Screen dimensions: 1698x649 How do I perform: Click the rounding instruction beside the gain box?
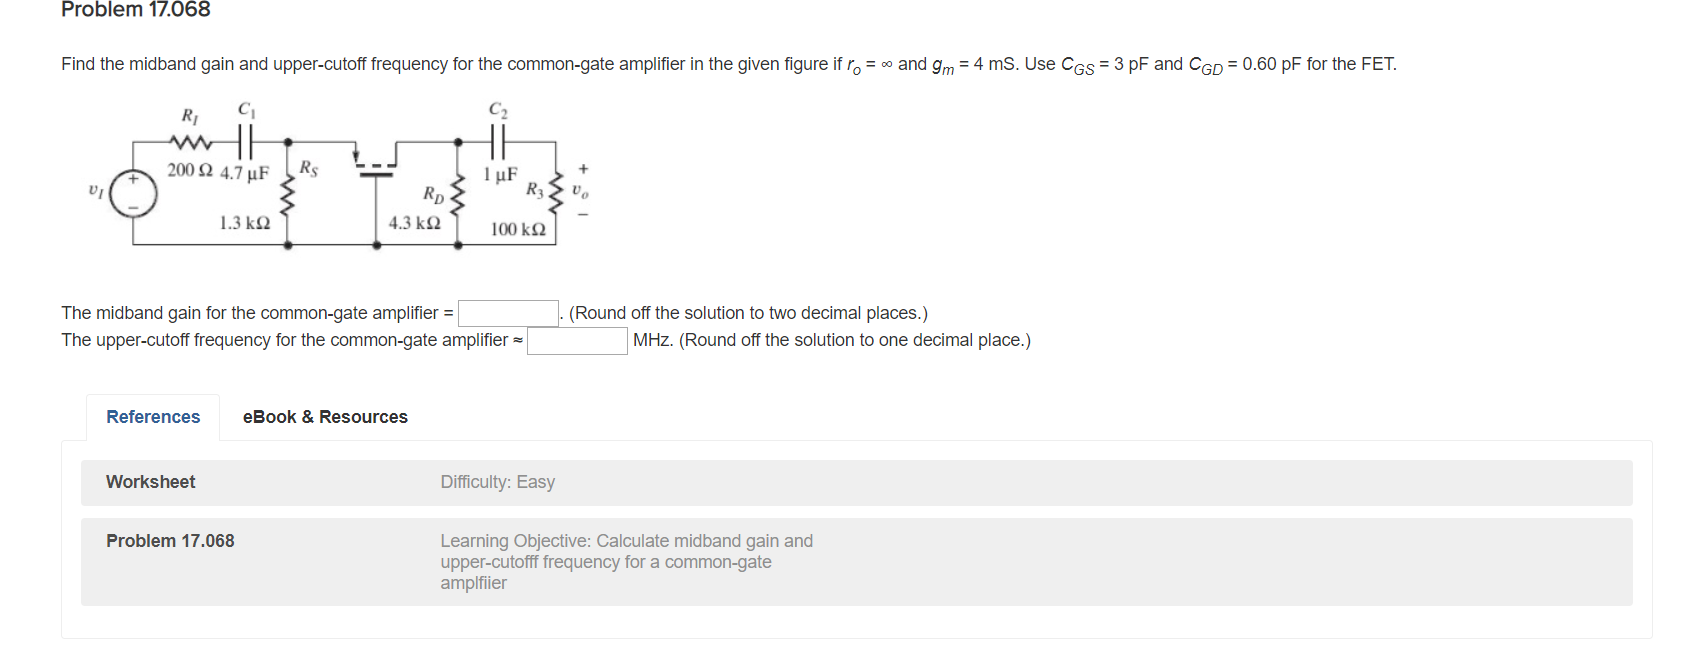click(x=745, y=312)
